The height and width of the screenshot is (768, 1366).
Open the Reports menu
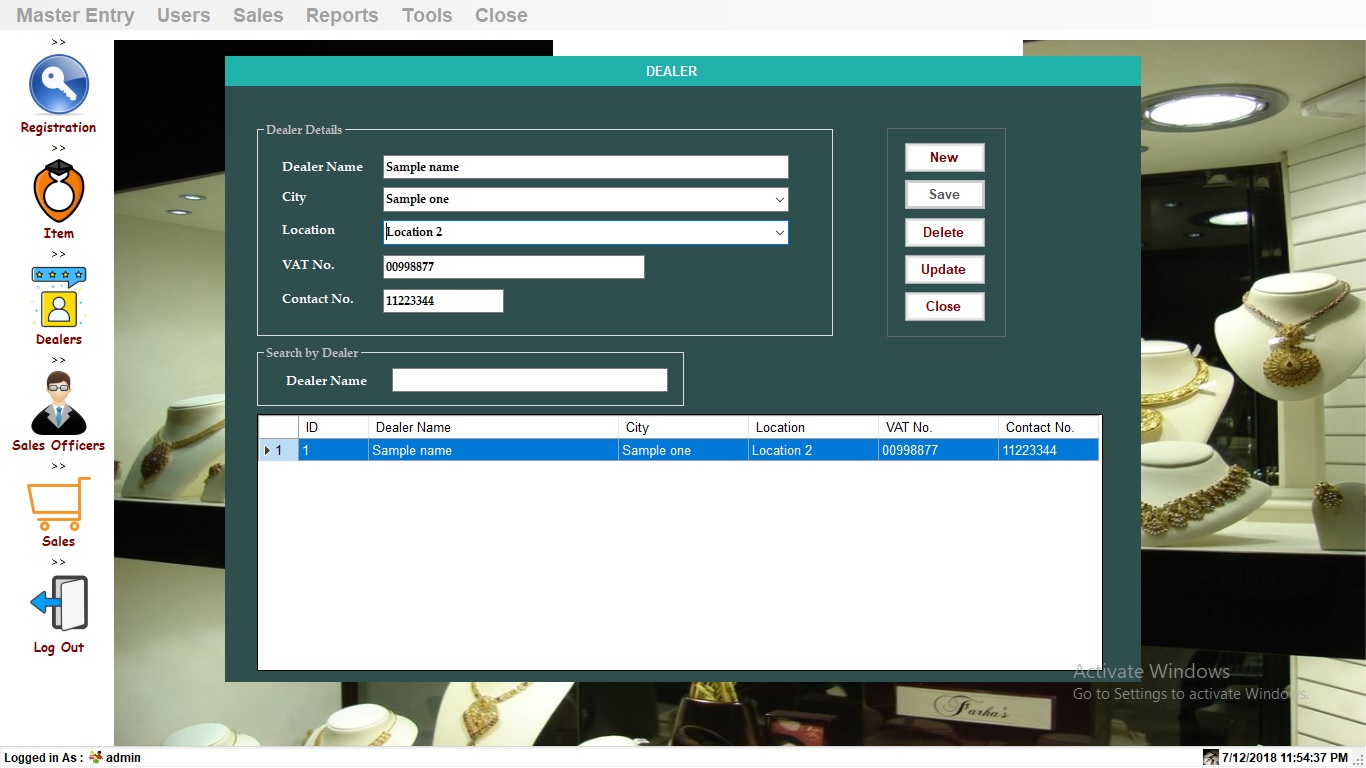click(x=341, y=15)
